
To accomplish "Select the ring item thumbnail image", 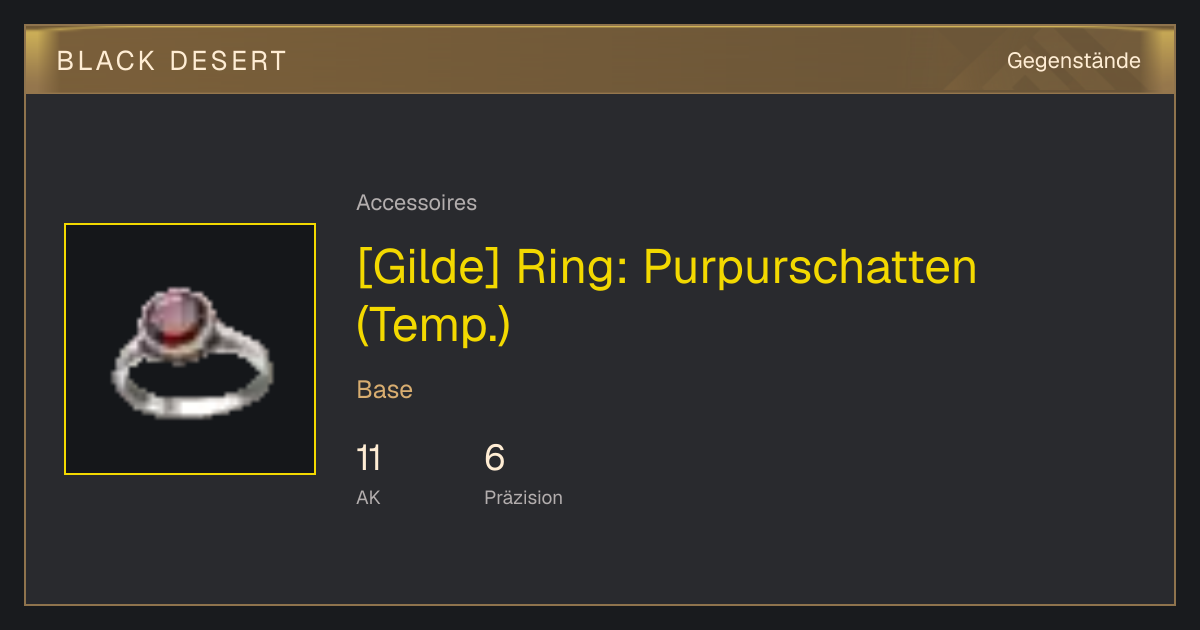I will click(x=190, y=349).
